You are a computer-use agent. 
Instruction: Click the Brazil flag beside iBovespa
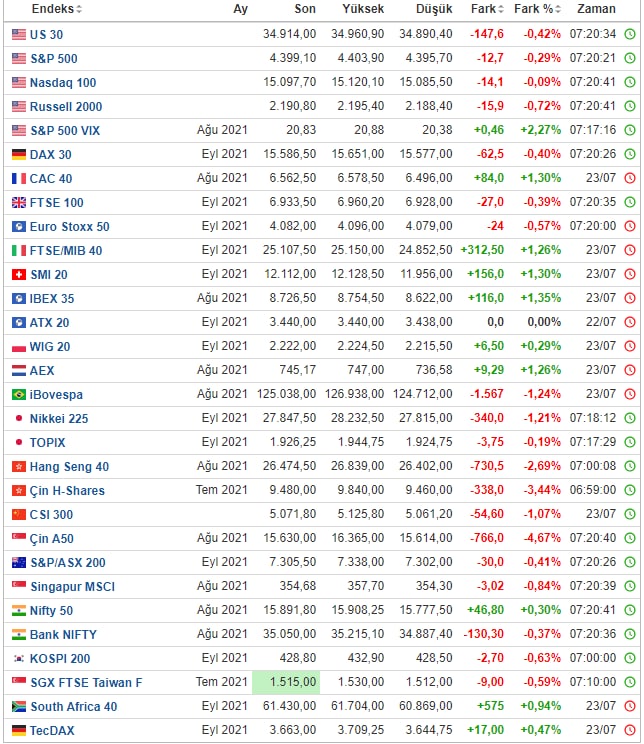tap(19, 394)
